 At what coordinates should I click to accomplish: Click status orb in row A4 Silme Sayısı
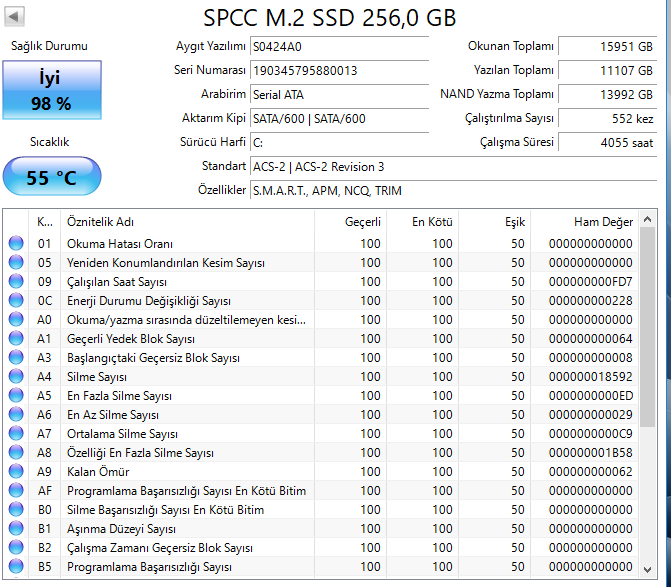[16, 376]
